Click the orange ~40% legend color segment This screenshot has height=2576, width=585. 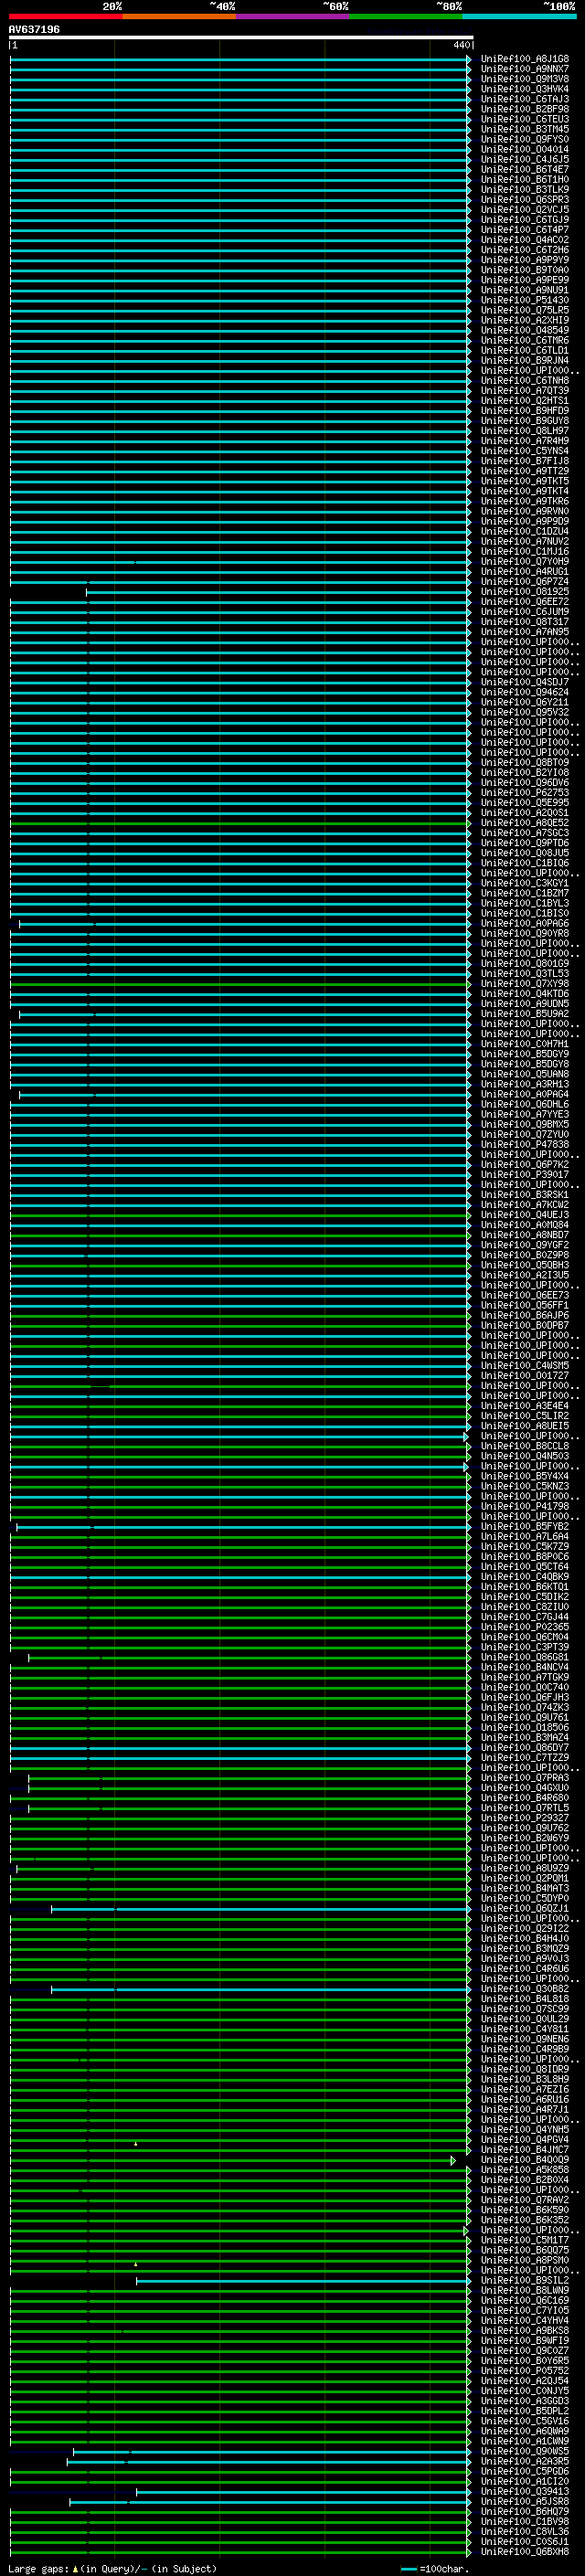click(179, 16)
